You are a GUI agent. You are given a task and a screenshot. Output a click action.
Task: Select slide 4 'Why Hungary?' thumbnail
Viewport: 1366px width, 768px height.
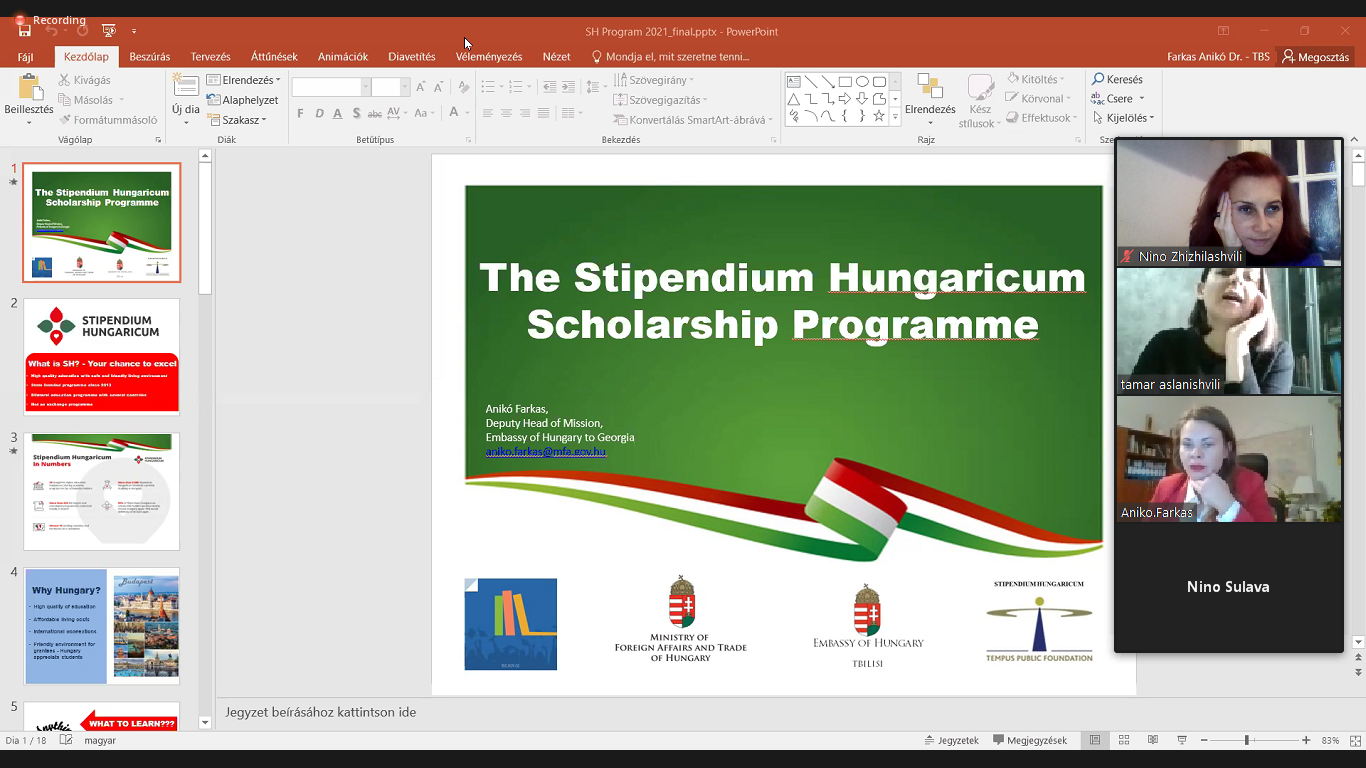click(x=102, y=626)
